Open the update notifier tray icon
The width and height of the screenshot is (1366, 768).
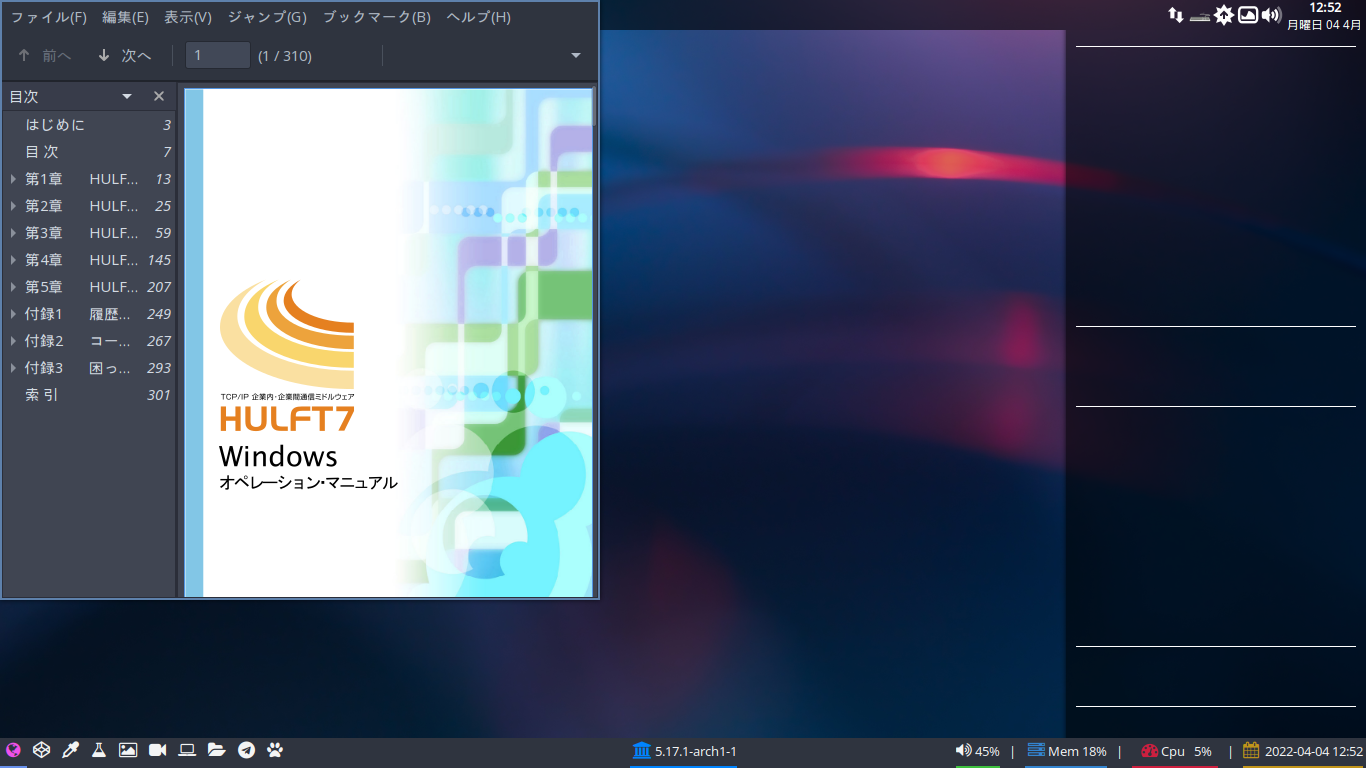1224,15
